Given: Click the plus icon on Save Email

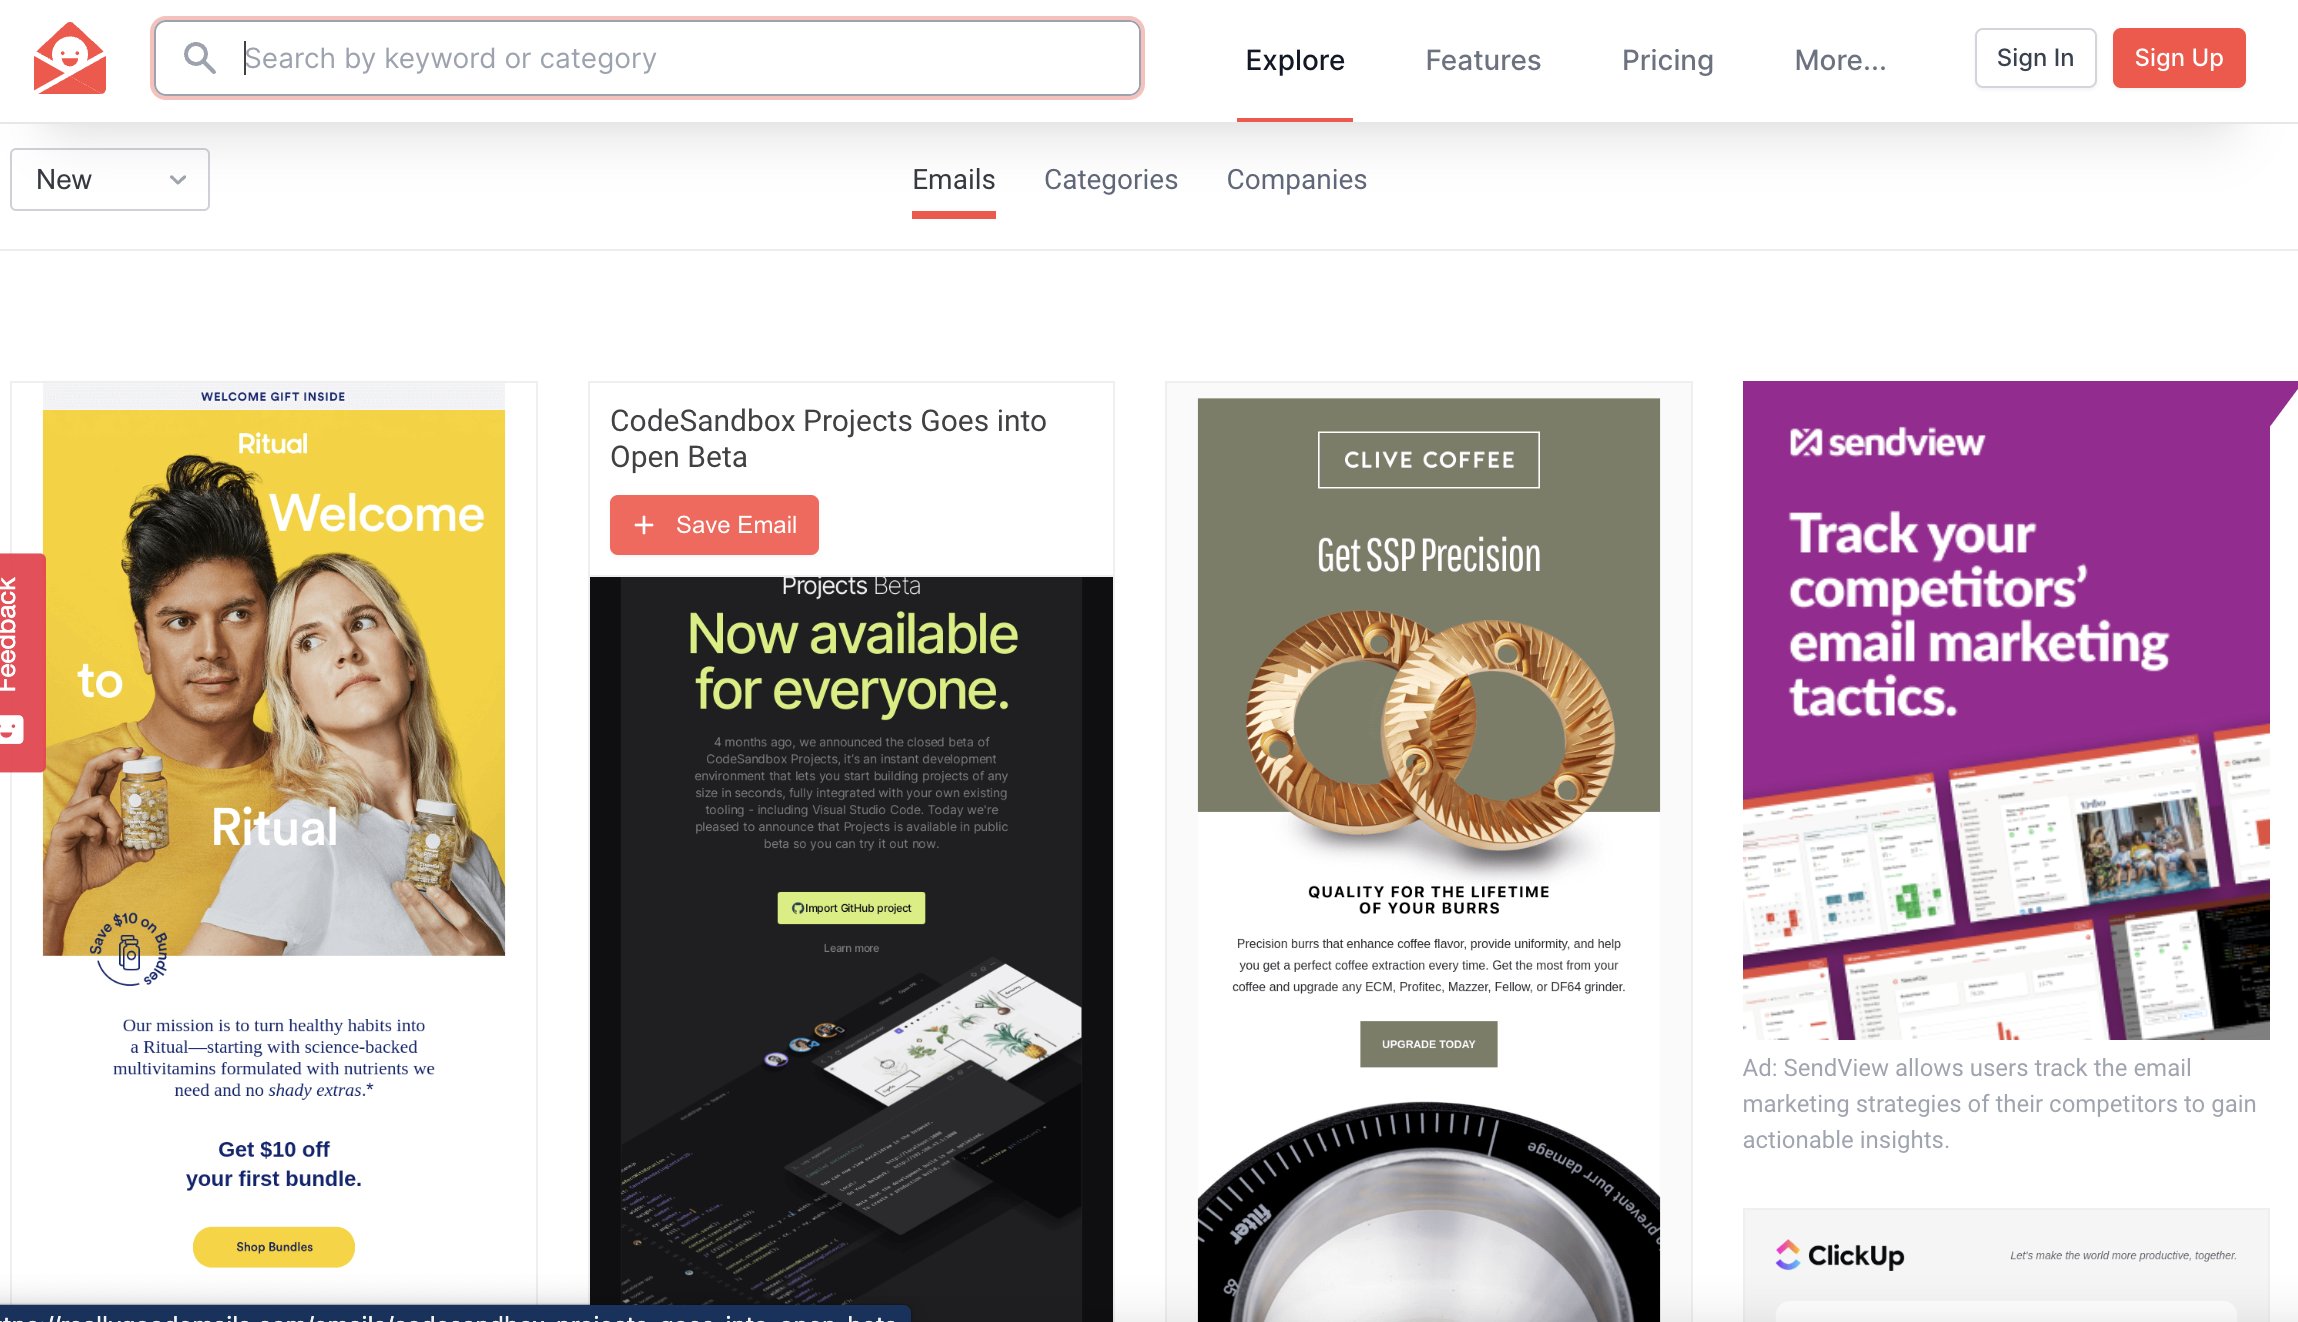Looking at the screenshot, I should (644, 525).
